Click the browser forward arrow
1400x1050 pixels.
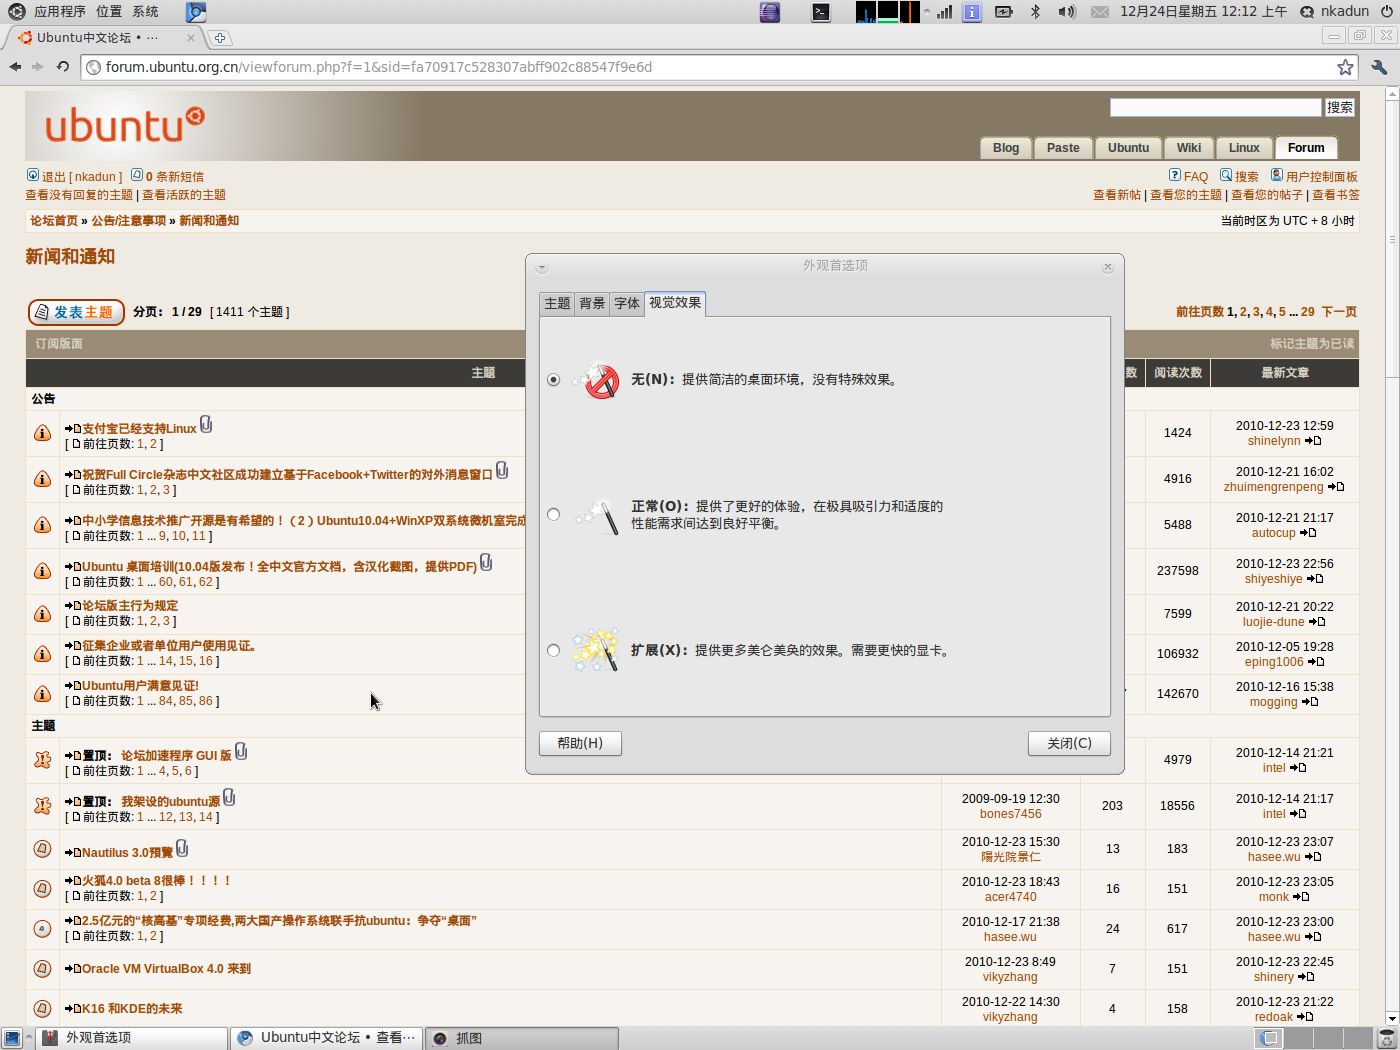38,67
